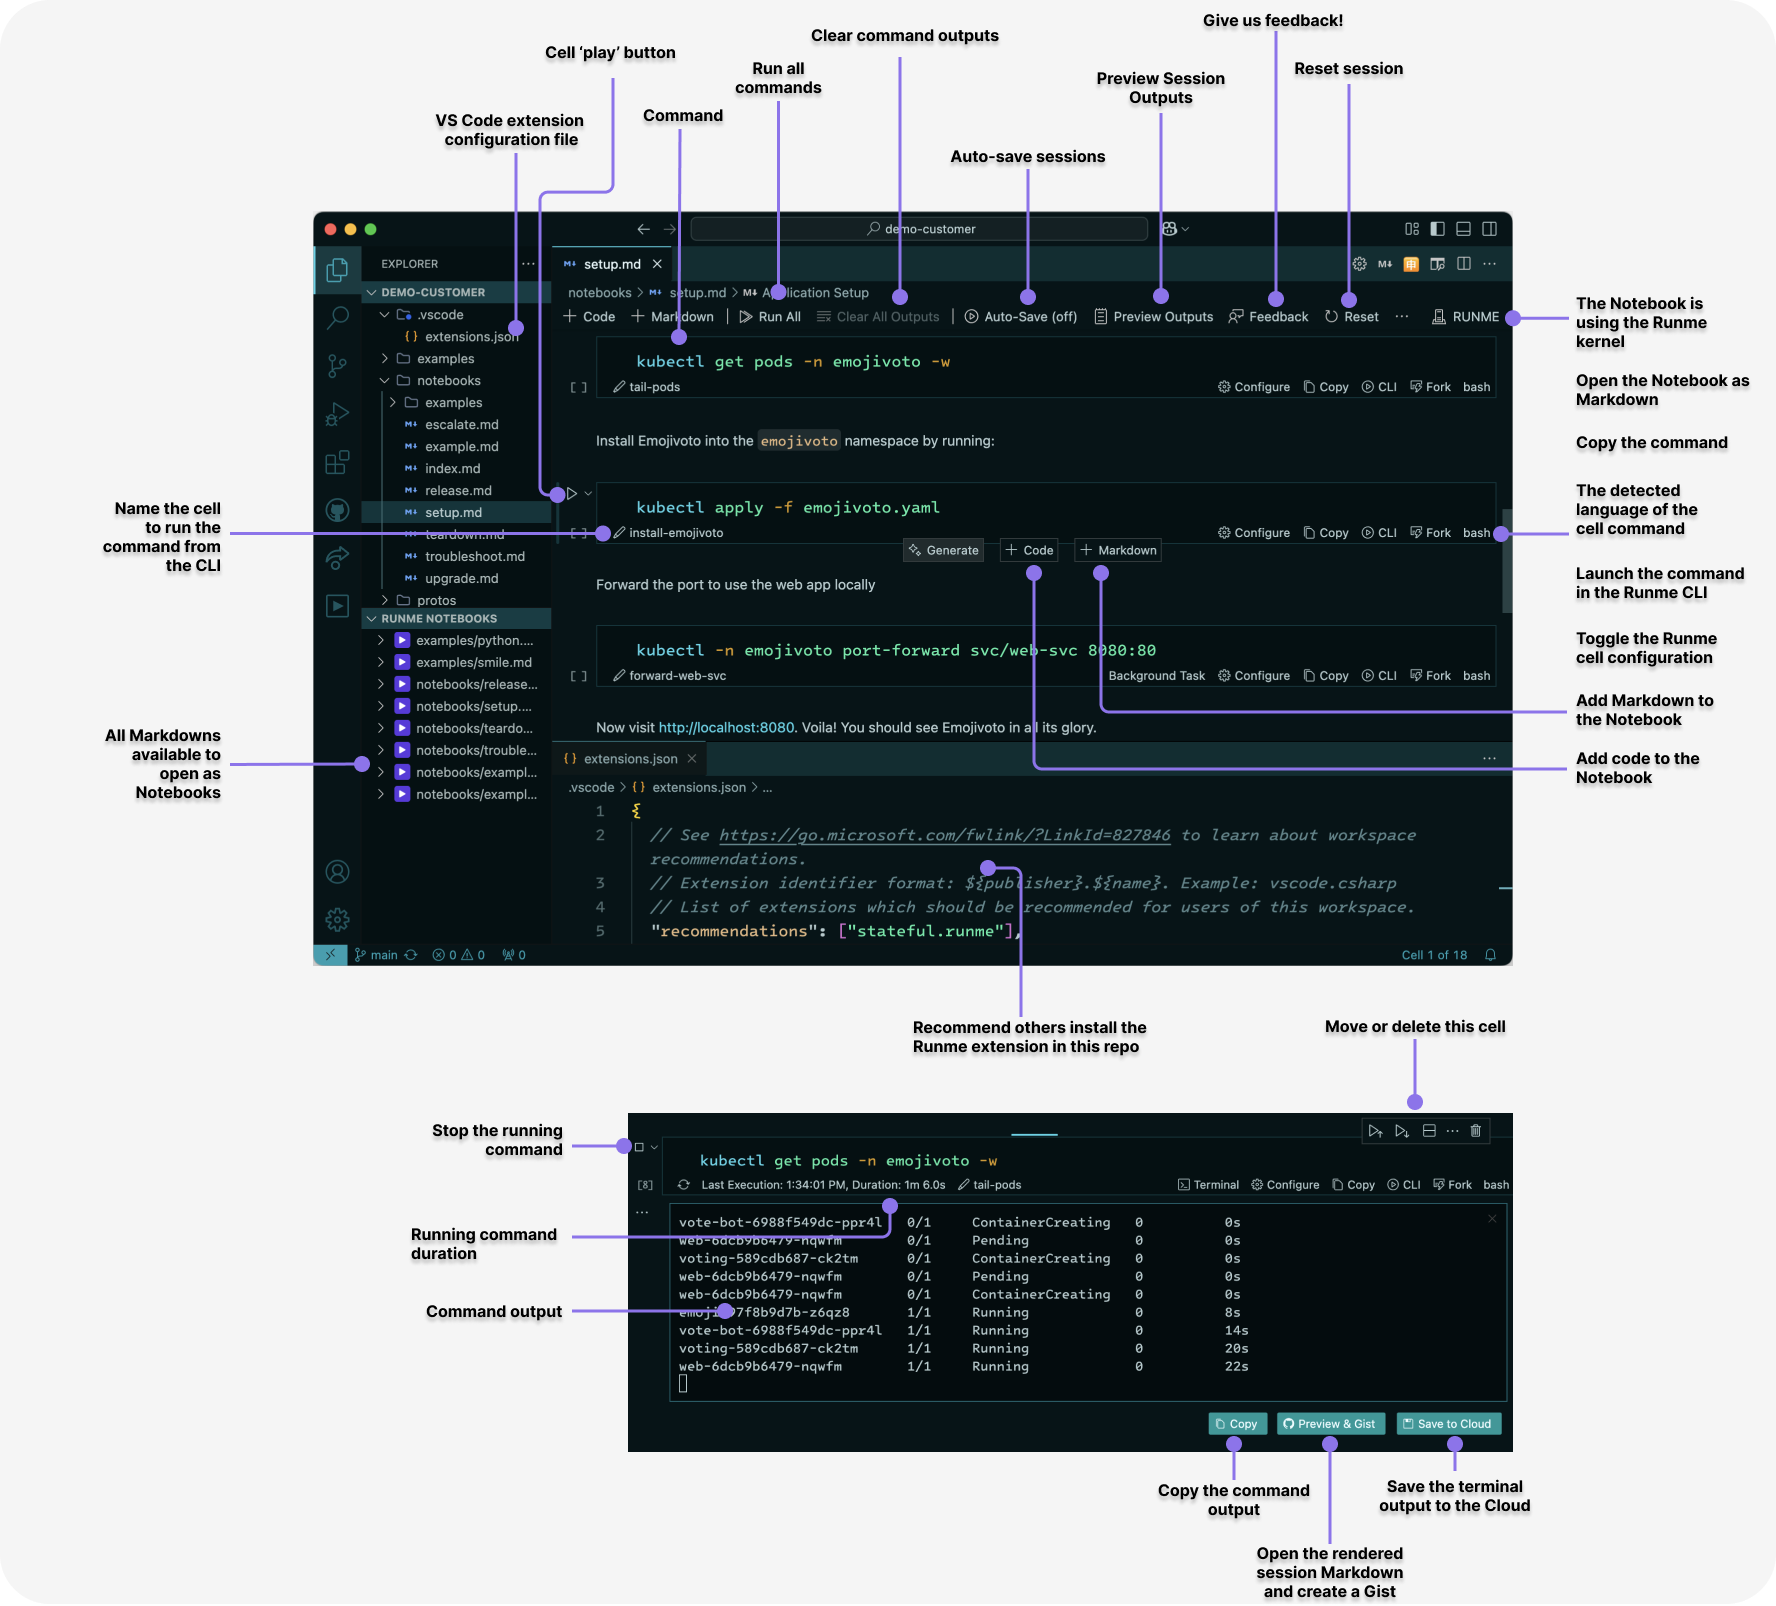Screen dimensions: 1776x1606
Task: Switch to the extensions.json tab
Action: click(x=628, y=758)
